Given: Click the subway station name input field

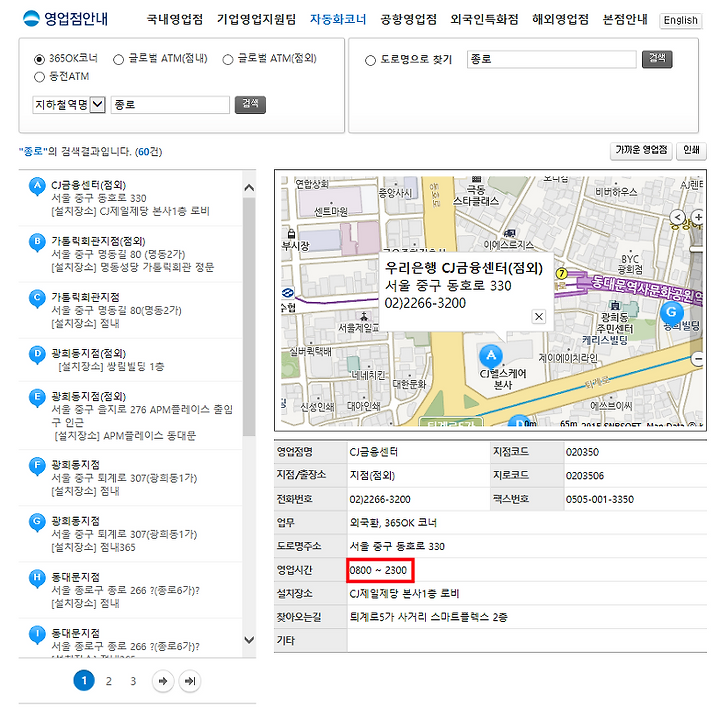Looking at the screenshot, I should point(170,105).
